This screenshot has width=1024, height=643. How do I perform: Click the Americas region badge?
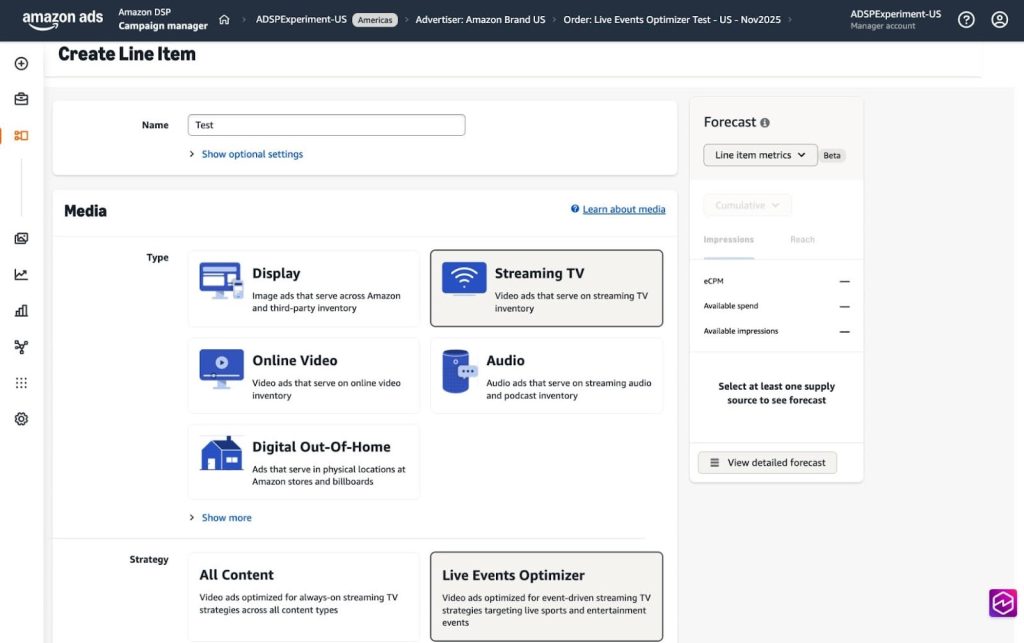pos(375,20)
